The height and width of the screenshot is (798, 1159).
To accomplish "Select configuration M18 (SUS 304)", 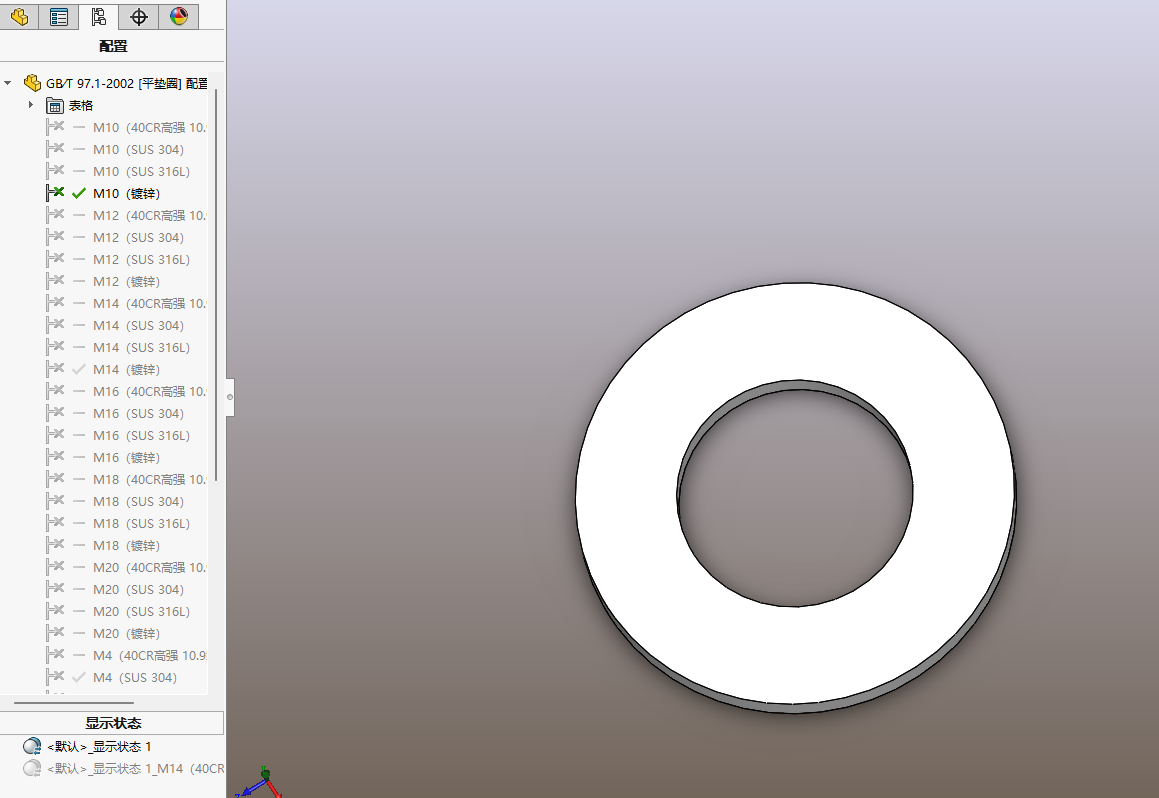I will click(138, 501).
